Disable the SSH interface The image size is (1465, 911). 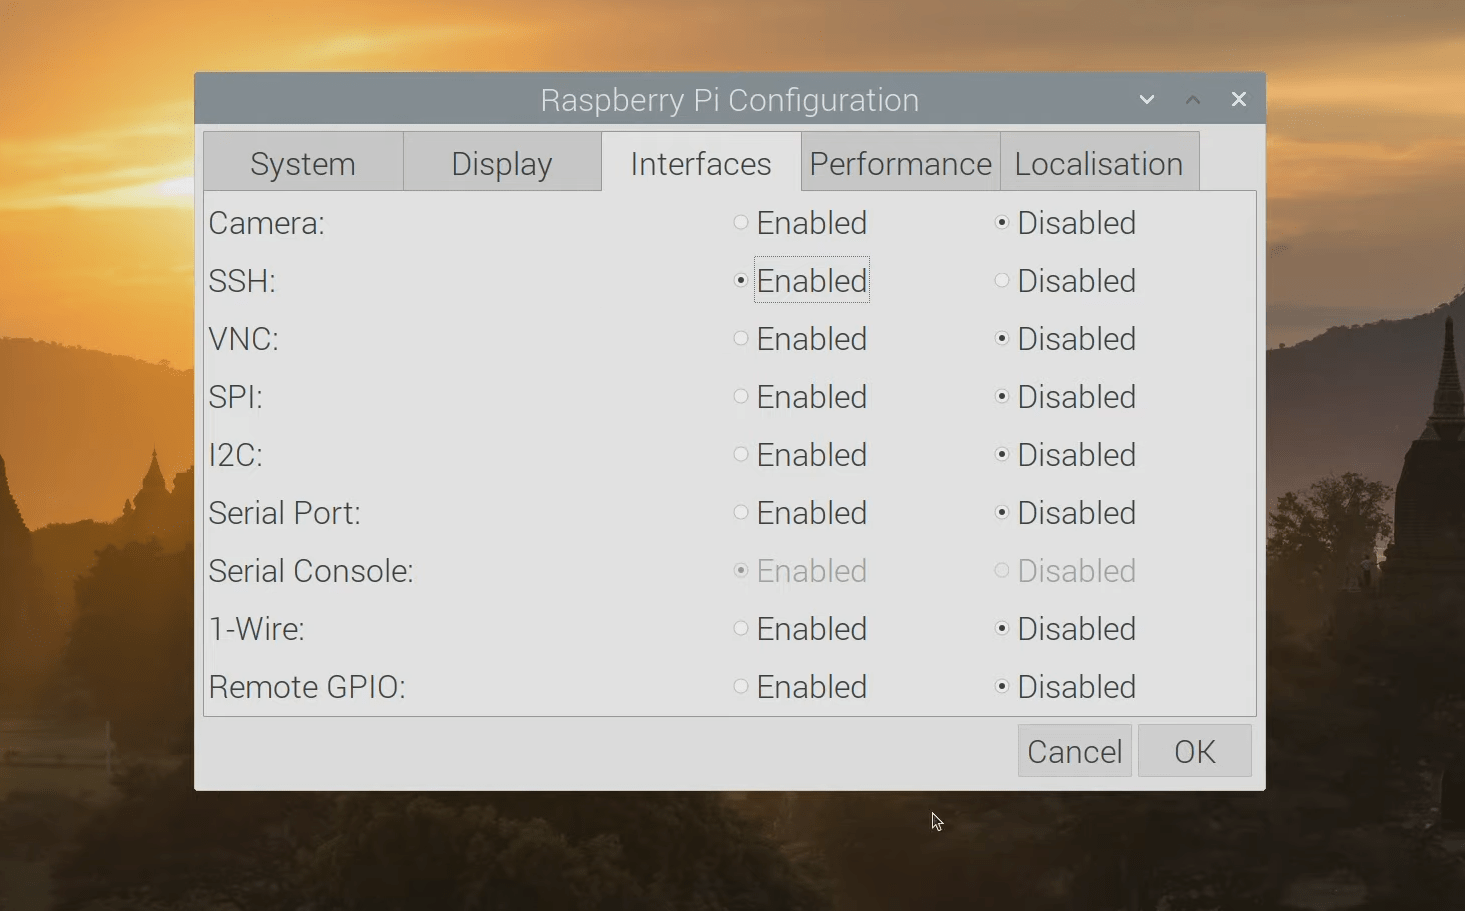pos(1065,281)
